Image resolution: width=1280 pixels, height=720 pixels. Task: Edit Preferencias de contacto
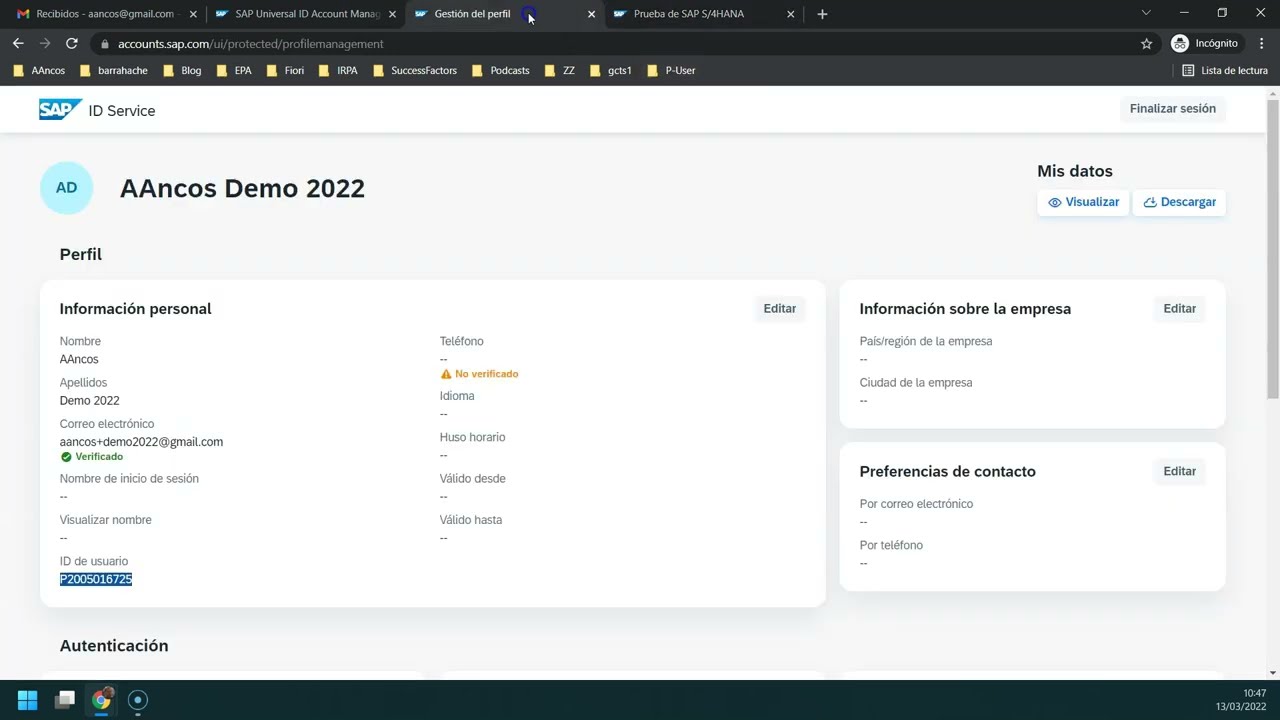[x=1179, y=471]
